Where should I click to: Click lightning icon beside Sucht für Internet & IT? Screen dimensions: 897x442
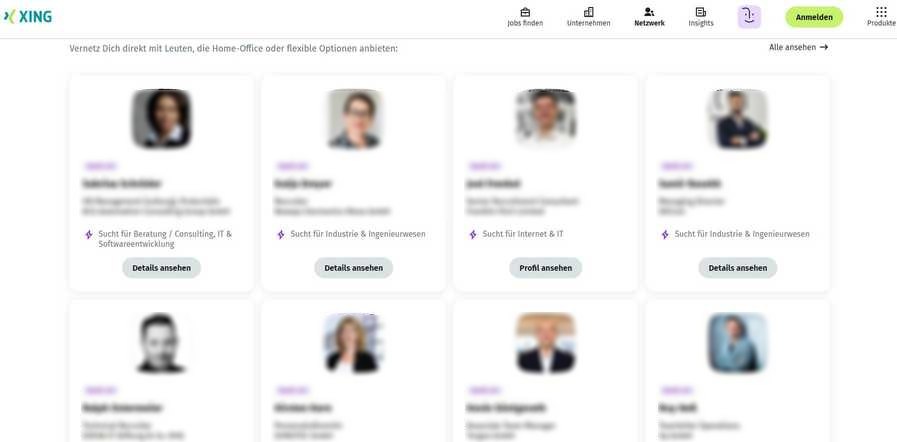click(x=473, y=234)
